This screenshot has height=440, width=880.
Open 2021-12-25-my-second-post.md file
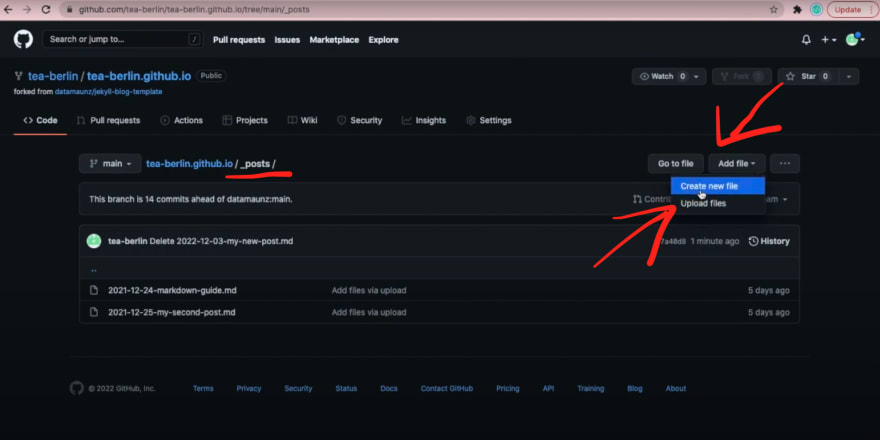(172, 312)
